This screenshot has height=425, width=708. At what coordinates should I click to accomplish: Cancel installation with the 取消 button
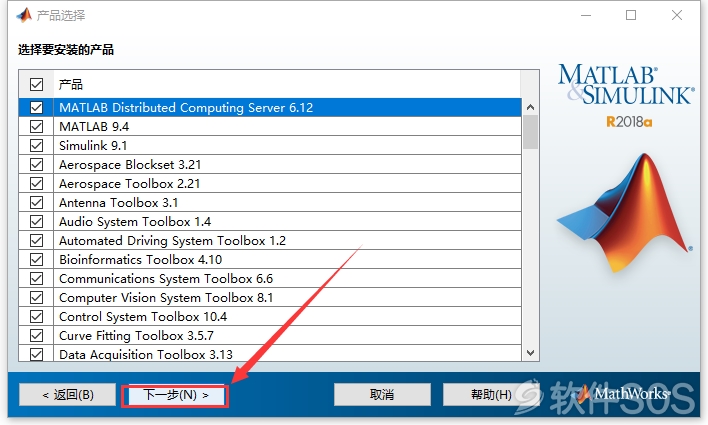(x=382, y=395)
